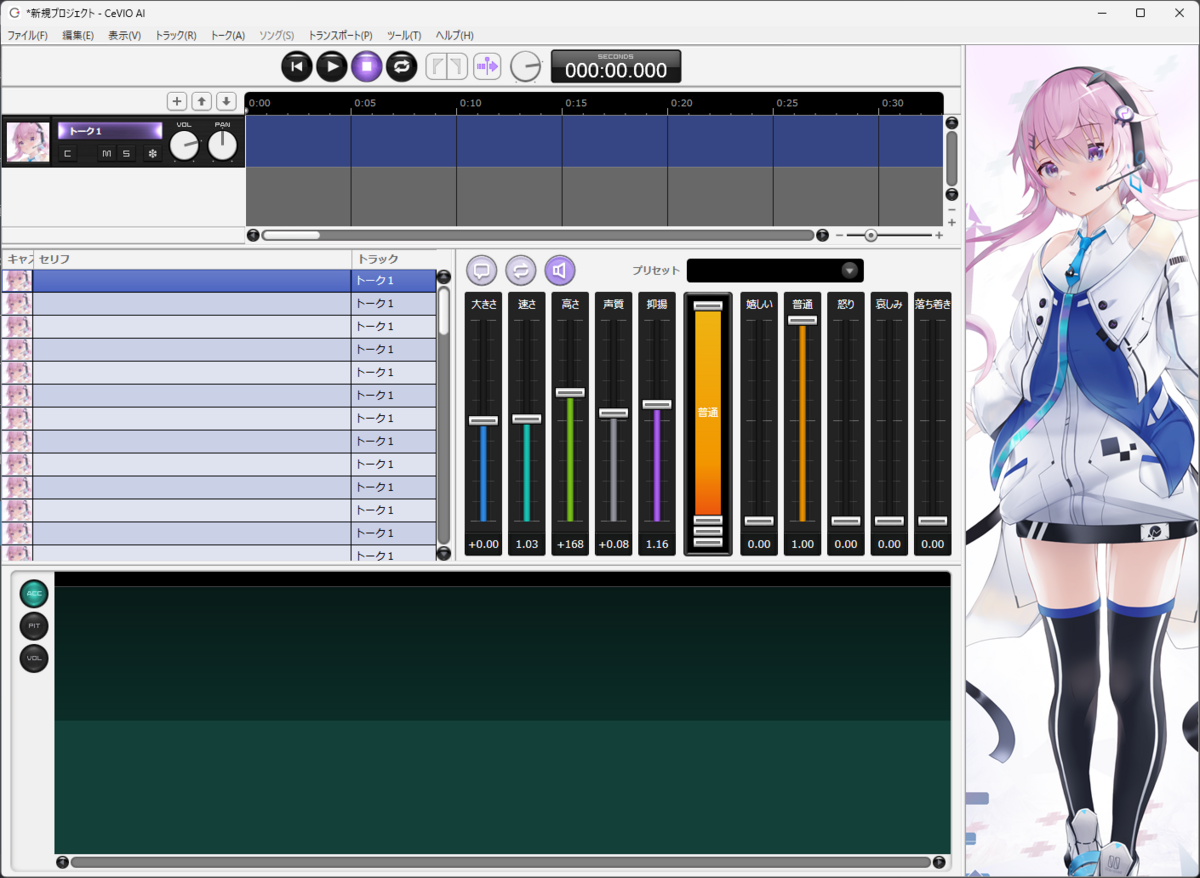
Task: Click the tall orange 普通 emotion bar
Action: pyautogui.click(x=708, y=412)
